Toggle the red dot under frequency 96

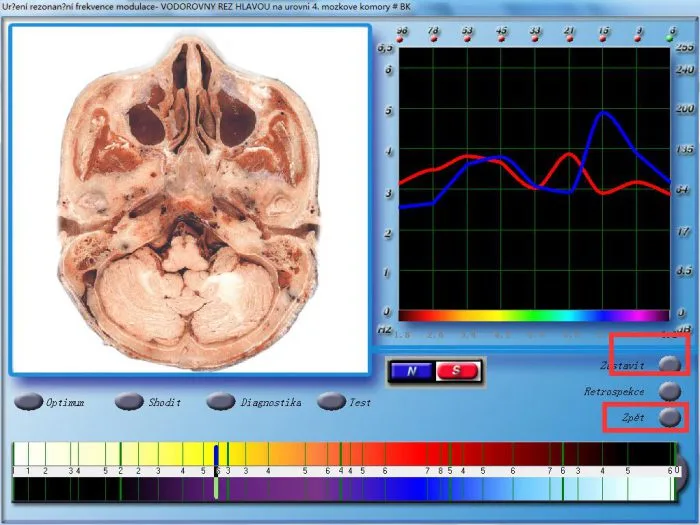(400, 39)
